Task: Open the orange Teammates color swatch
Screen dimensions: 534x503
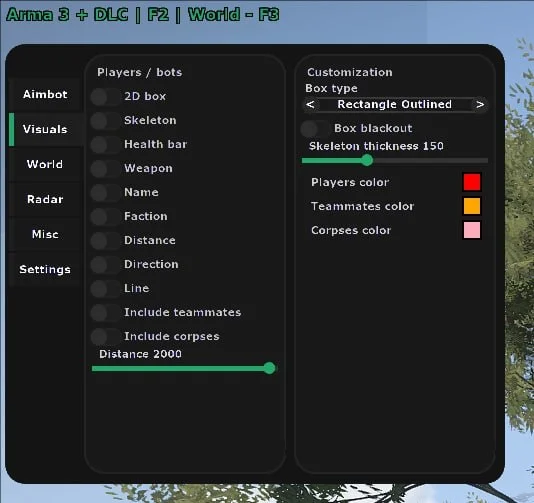Action: pyautogui.click(x=472, y=206)
